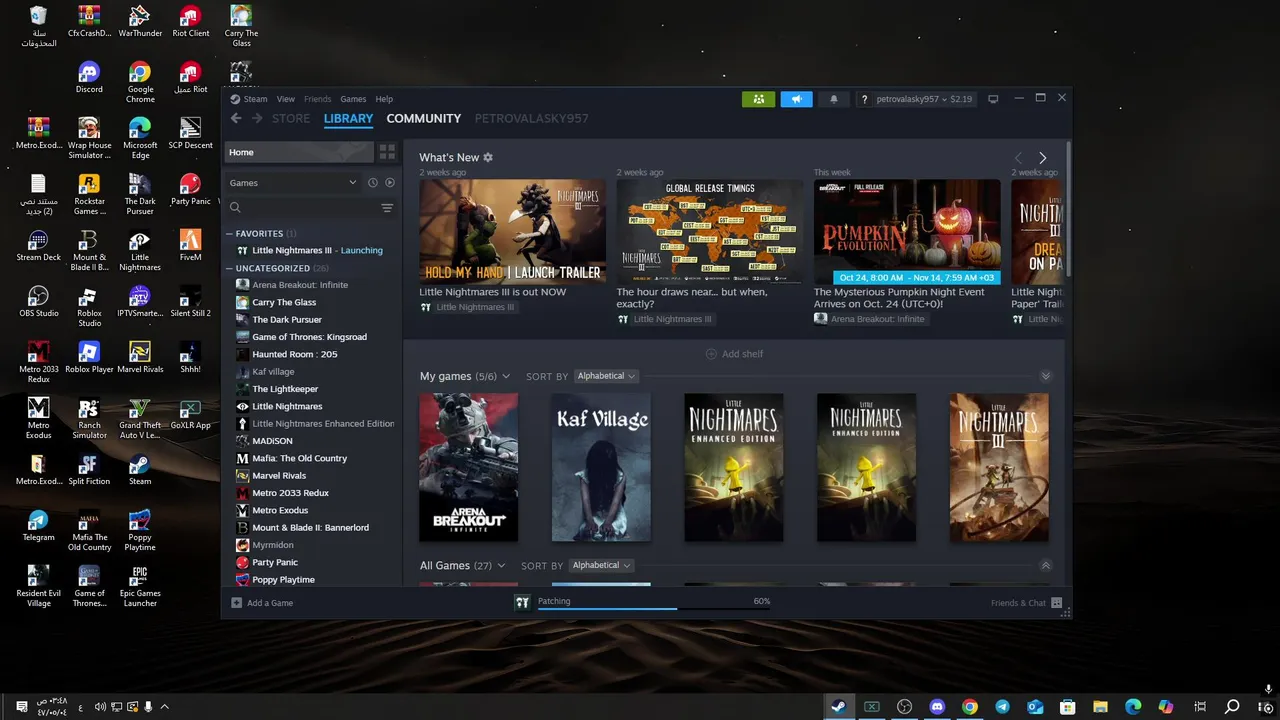Switch to the STORE tab
1280x720 pixels.
(x=291, y=118)
